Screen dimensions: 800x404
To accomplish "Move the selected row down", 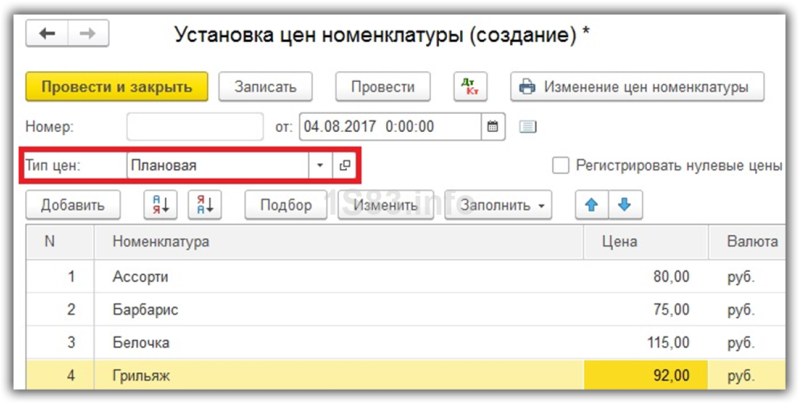I will (x=625, y=205).
